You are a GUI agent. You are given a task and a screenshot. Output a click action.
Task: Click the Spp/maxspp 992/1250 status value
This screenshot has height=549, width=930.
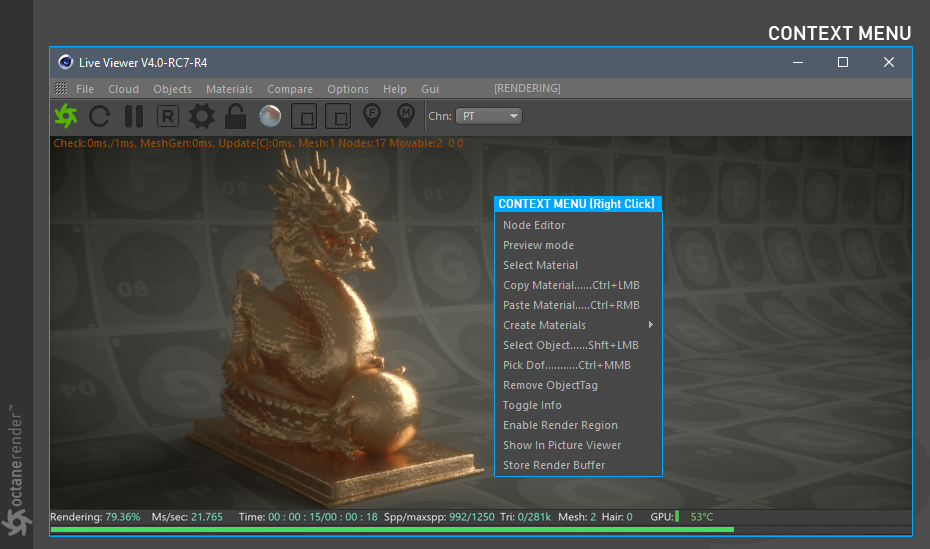click(439, 517)
